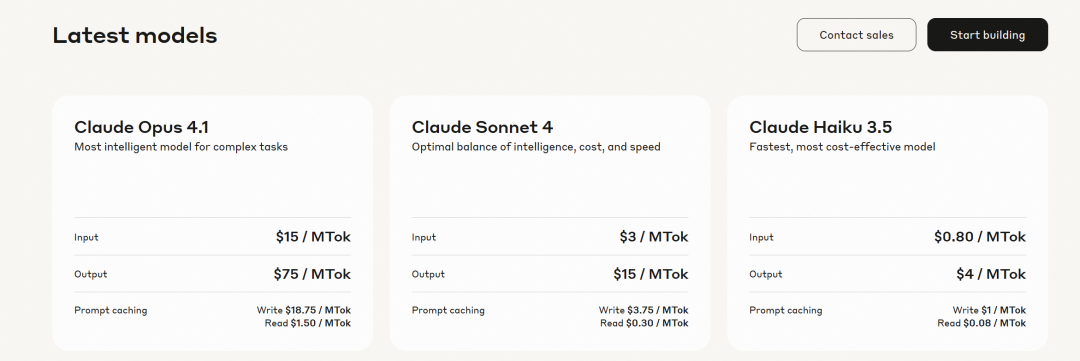The width and height of the screenshot is (1080, 361).
Task: Select the Claude Sonnet 4 card title
Action: coord(482,127)
